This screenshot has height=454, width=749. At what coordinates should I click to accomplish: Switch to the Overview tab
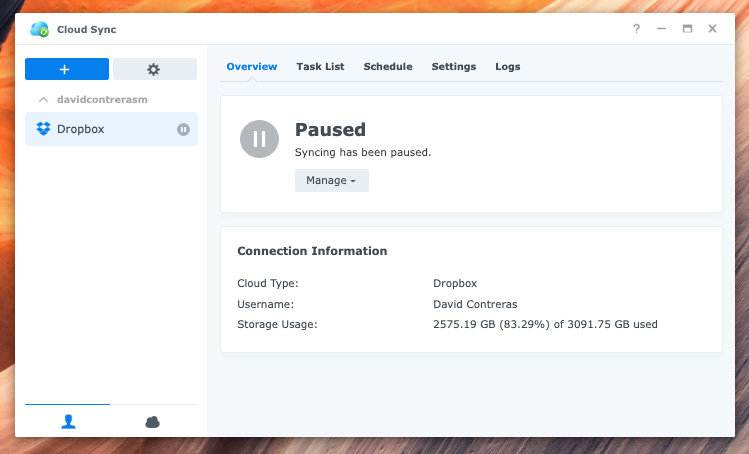pos(252,66)
